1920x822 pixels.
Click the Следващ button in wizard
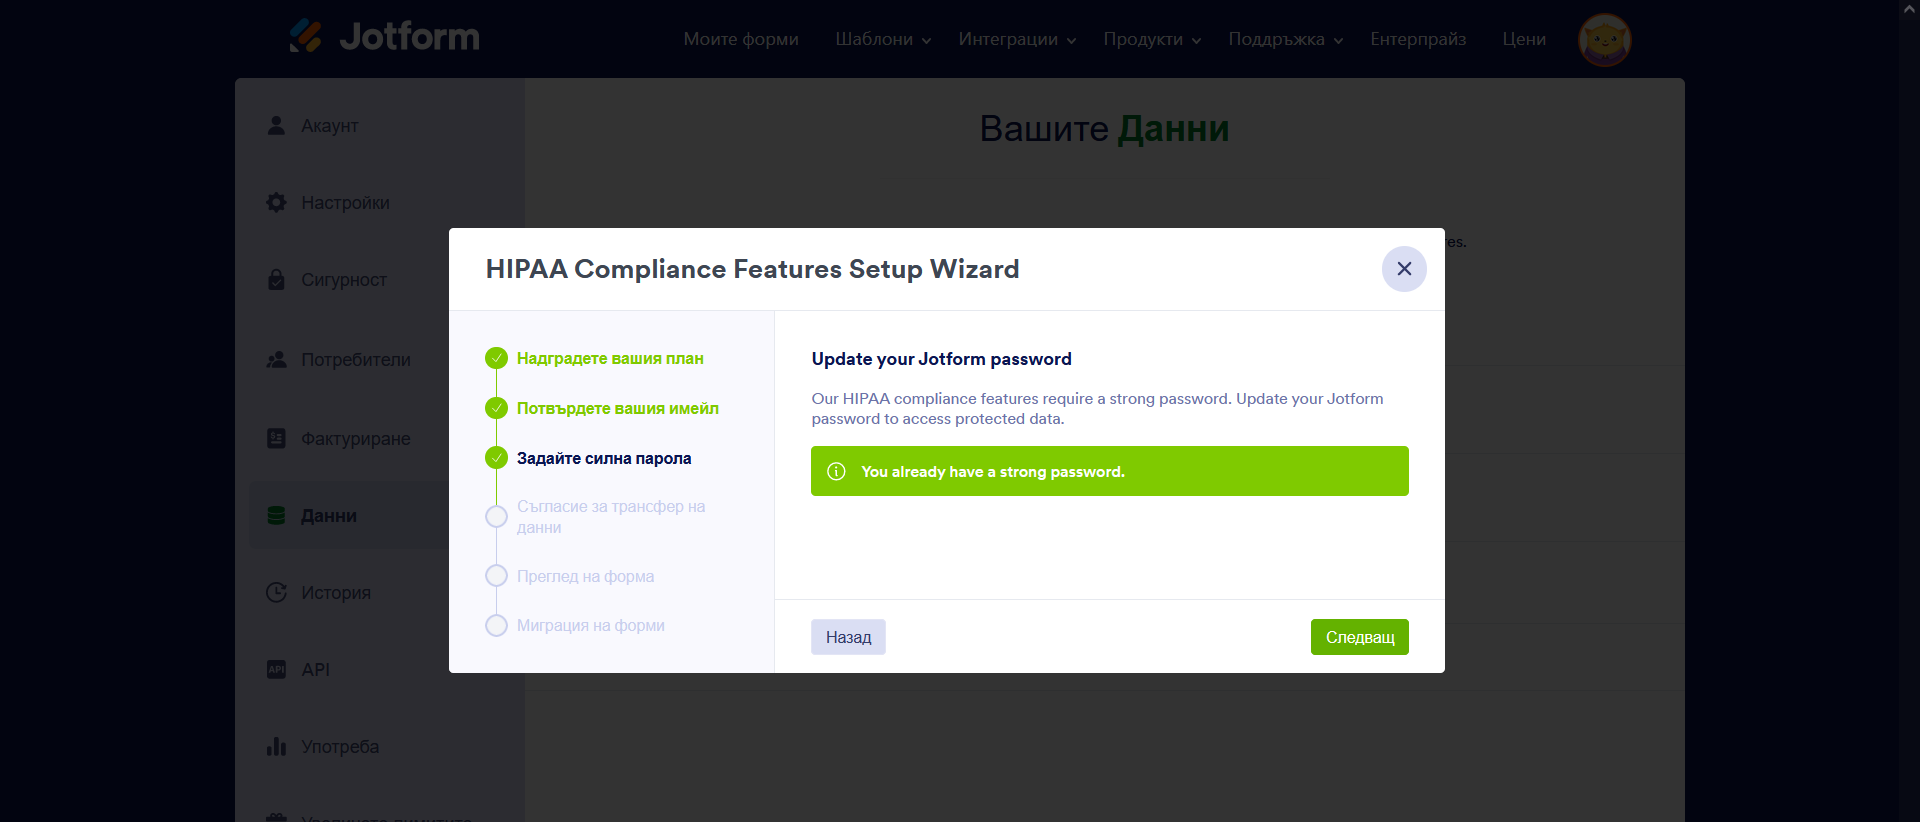click(1360, 637)
